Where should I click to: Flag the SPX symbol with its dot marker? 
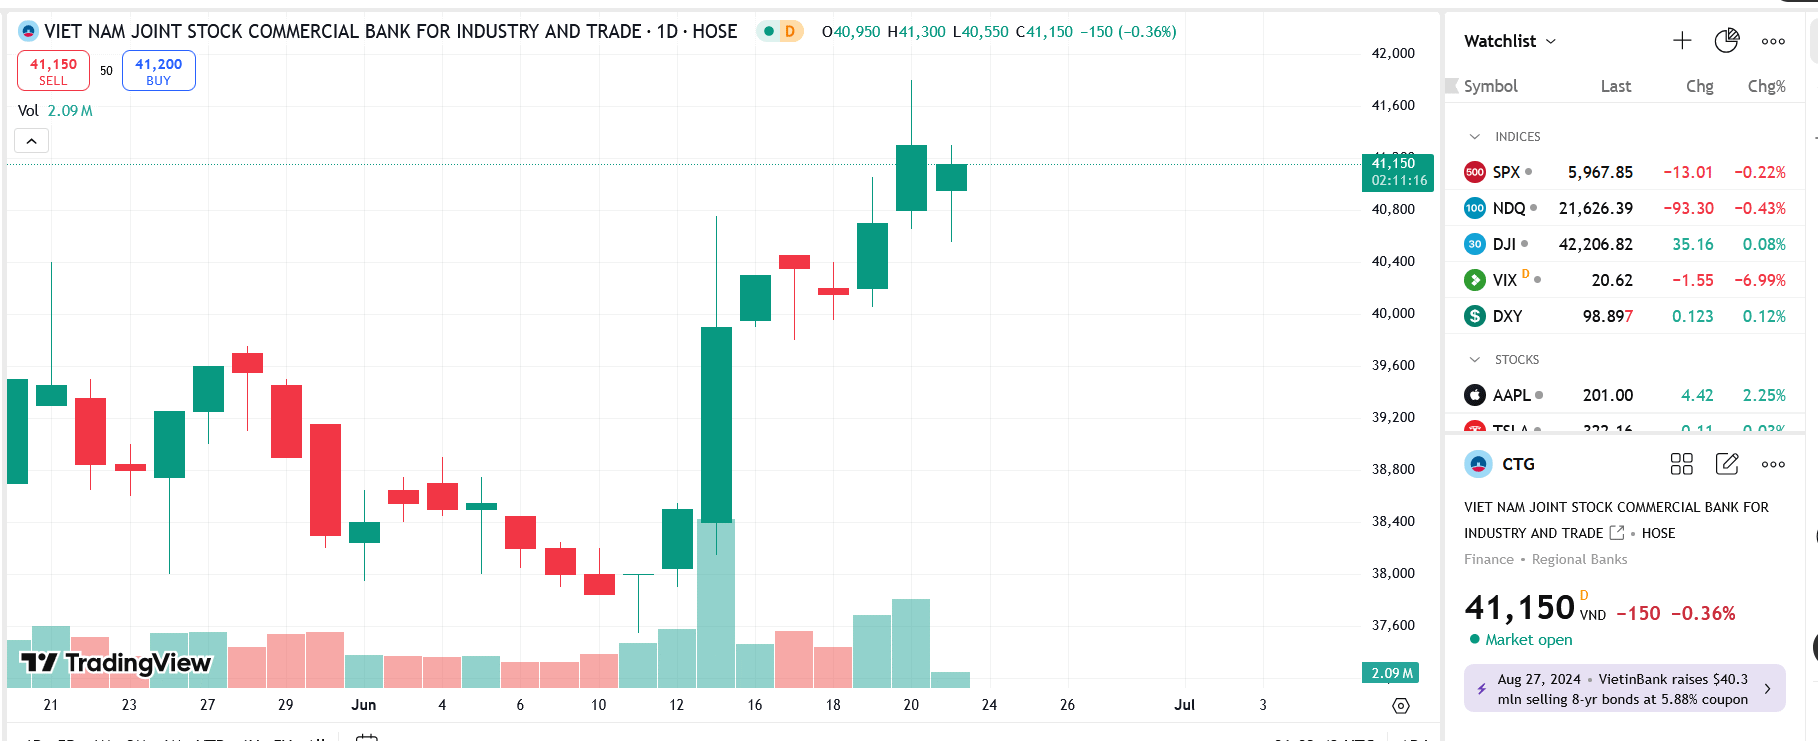1529,171
